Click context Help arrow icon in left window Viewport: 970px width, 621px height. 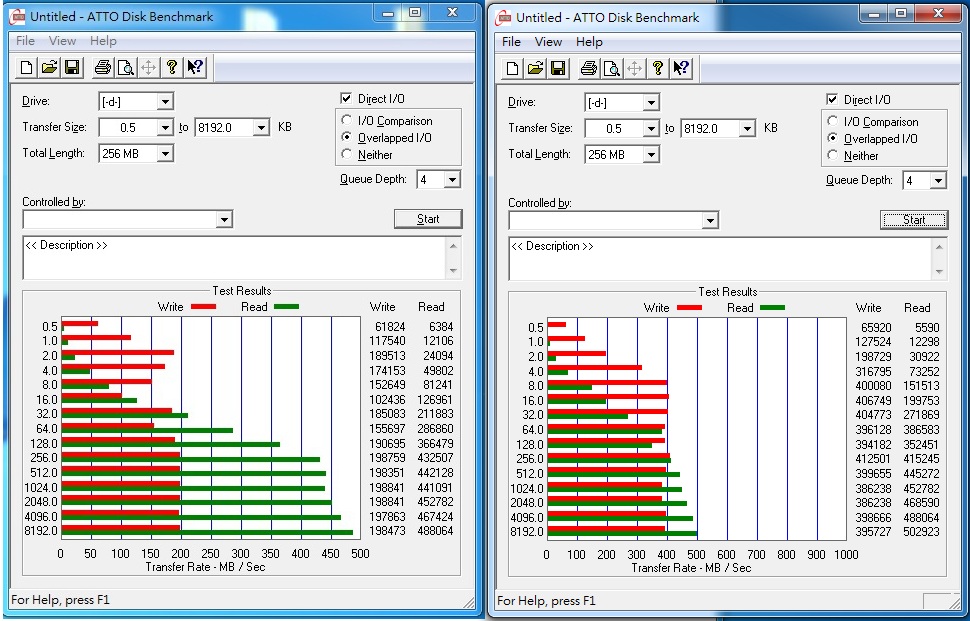click(195, 67)
